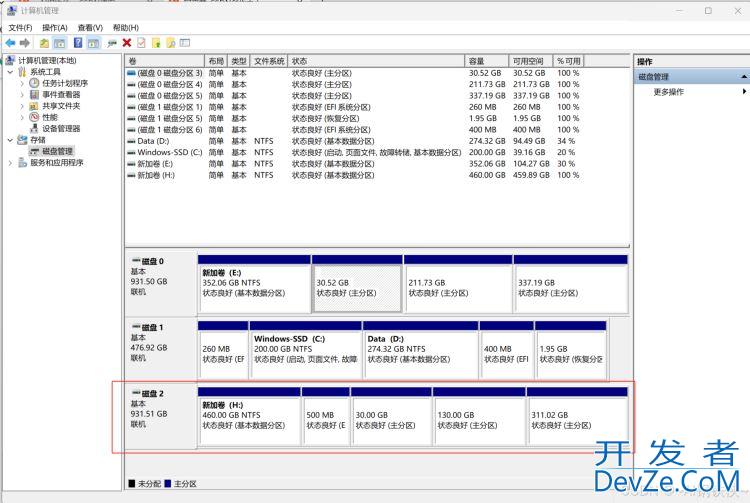The width and height of the screenshot is (750, 503).
Task: Click the Performance (性能) icon in tree
Action: [35, 117]
